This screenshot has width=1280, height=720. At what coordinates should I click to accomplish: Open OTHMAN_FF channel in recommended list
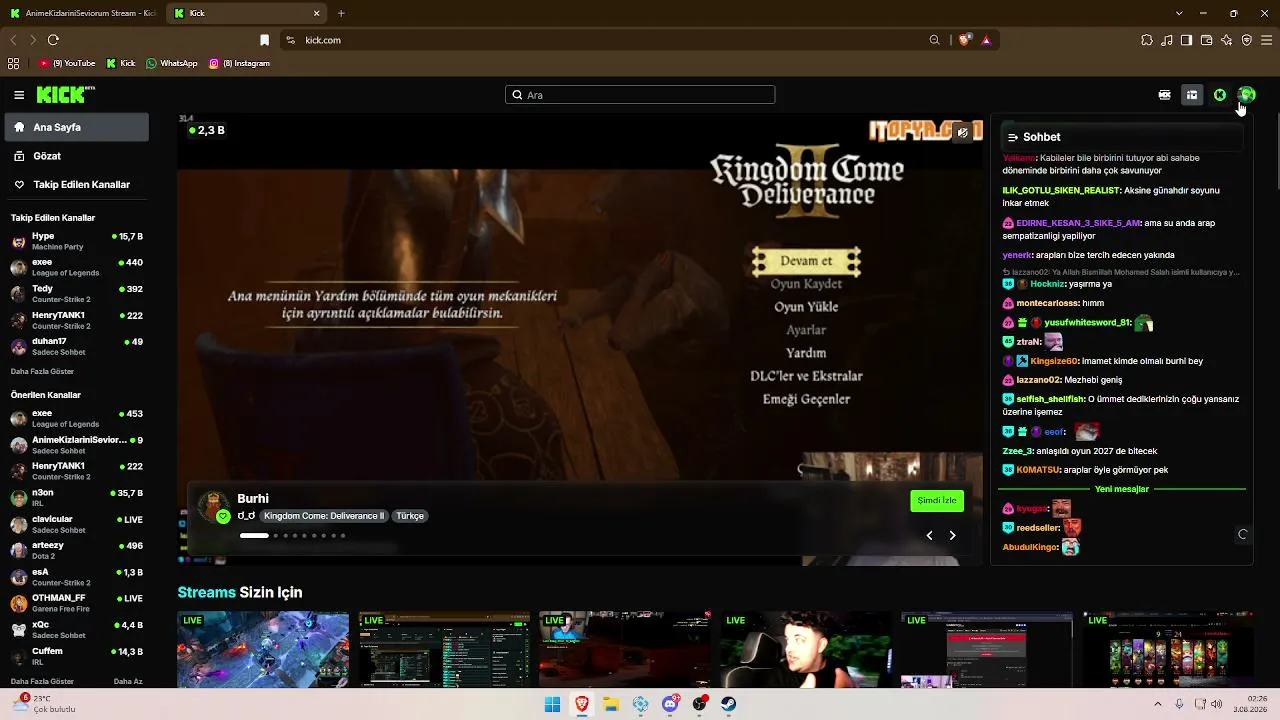76,603
